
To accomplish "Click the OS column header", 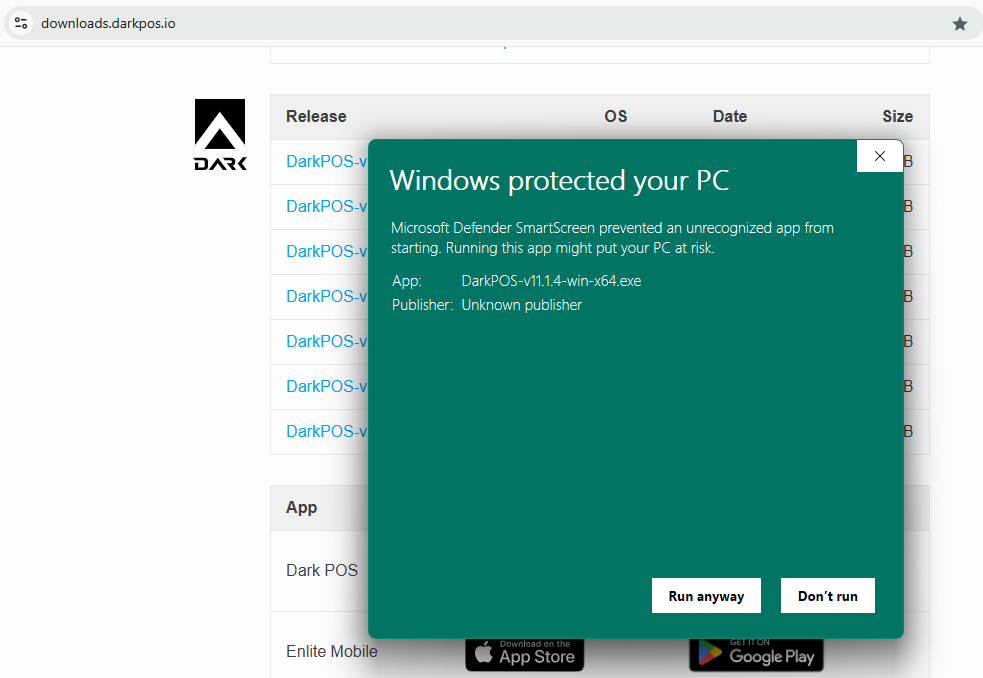I will point(616,117).
